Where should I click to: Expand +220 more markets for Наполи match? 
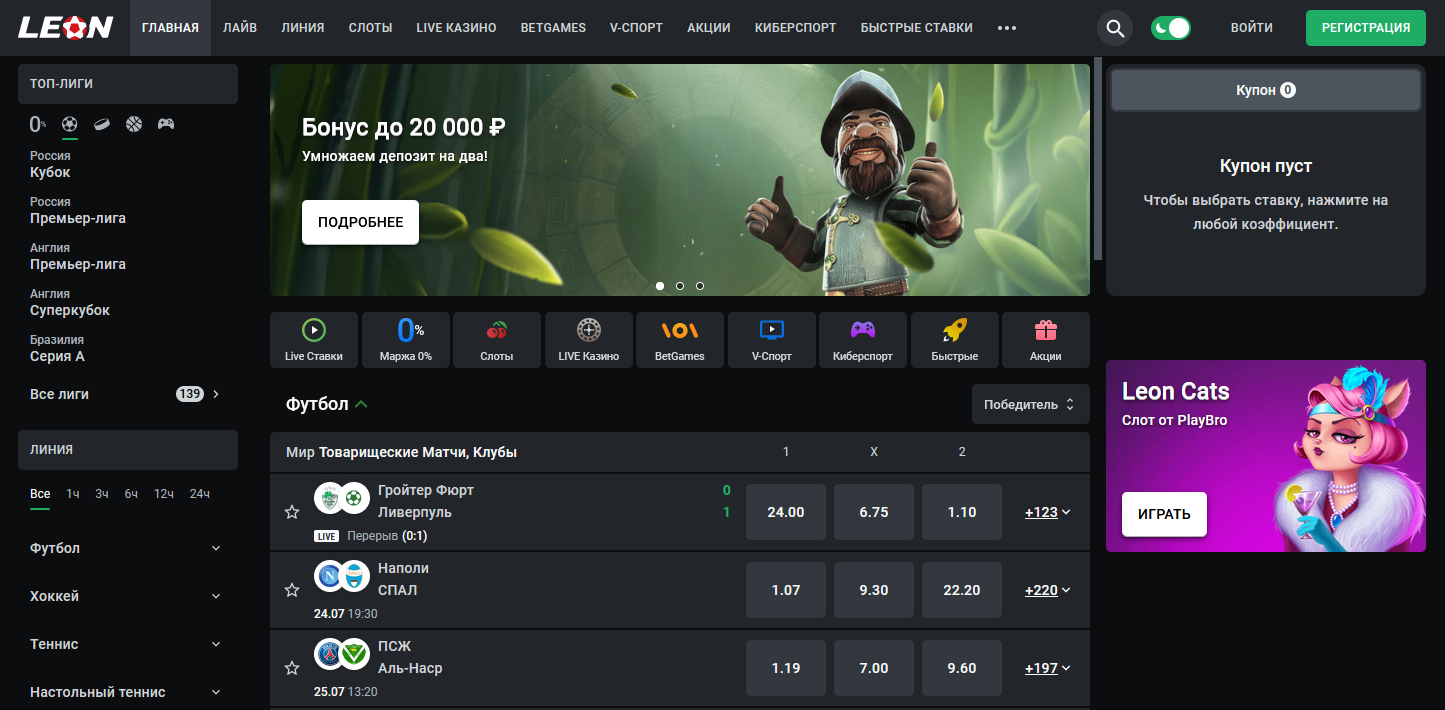coord(1047,590)
